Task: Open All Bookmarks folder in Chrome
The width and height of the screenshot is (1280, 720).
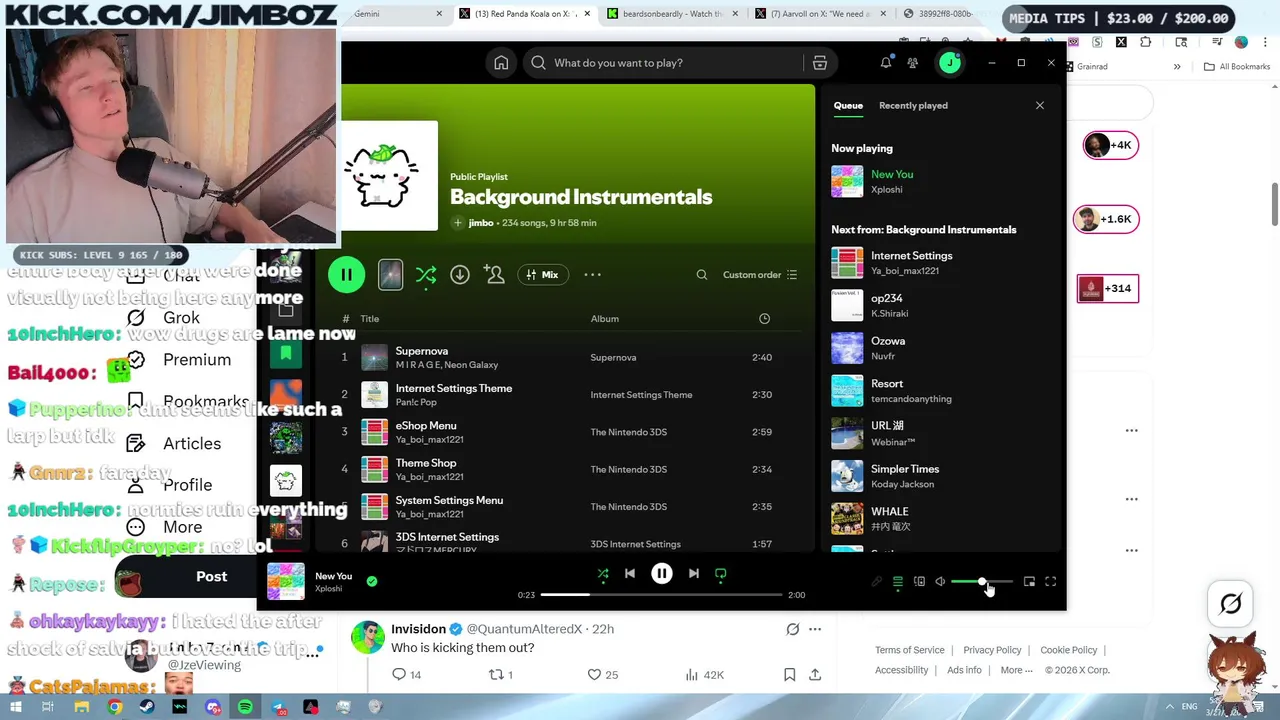Action: point(1237,67)
